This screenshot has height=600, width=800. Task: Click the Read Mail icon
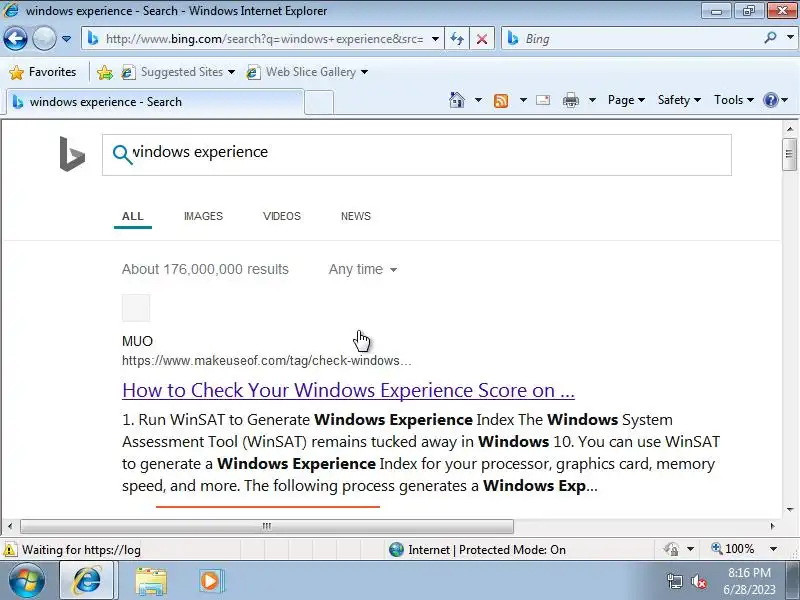click(543, 100)
